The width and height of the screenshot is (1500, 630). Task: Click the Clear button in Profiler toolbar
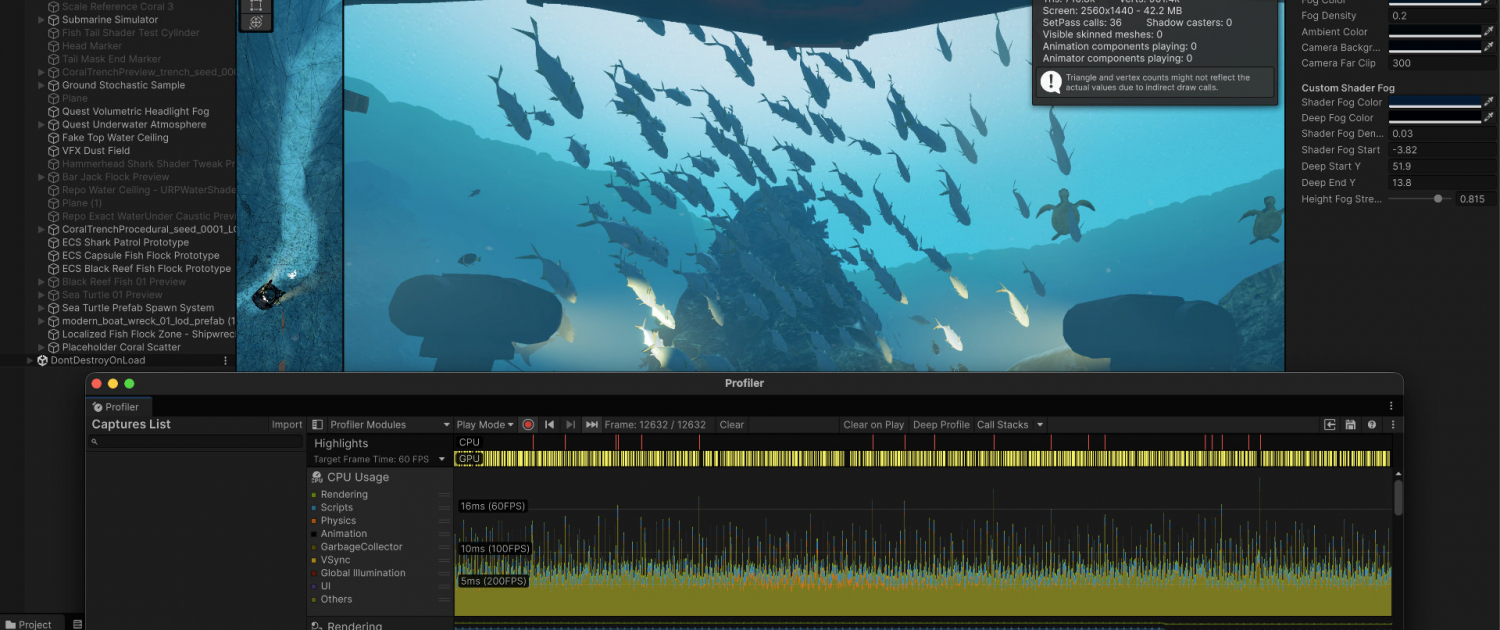click(x=732, y=425)
